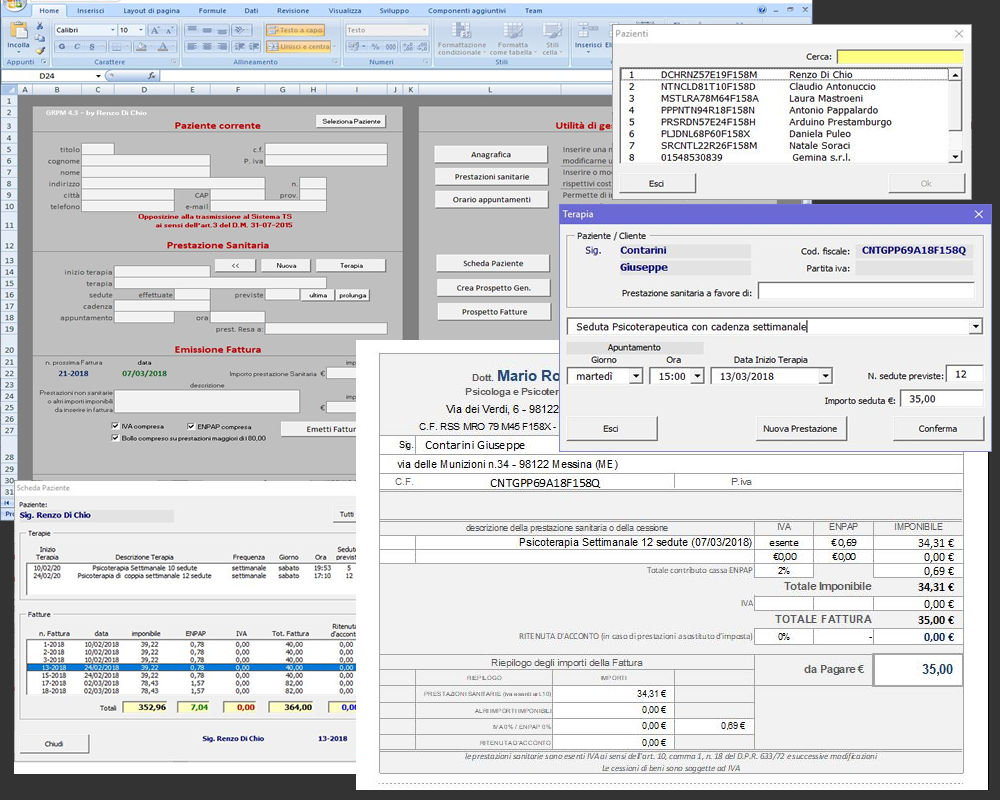
Task: Open the accounting number format dropdown
Action: coord(364,47)
